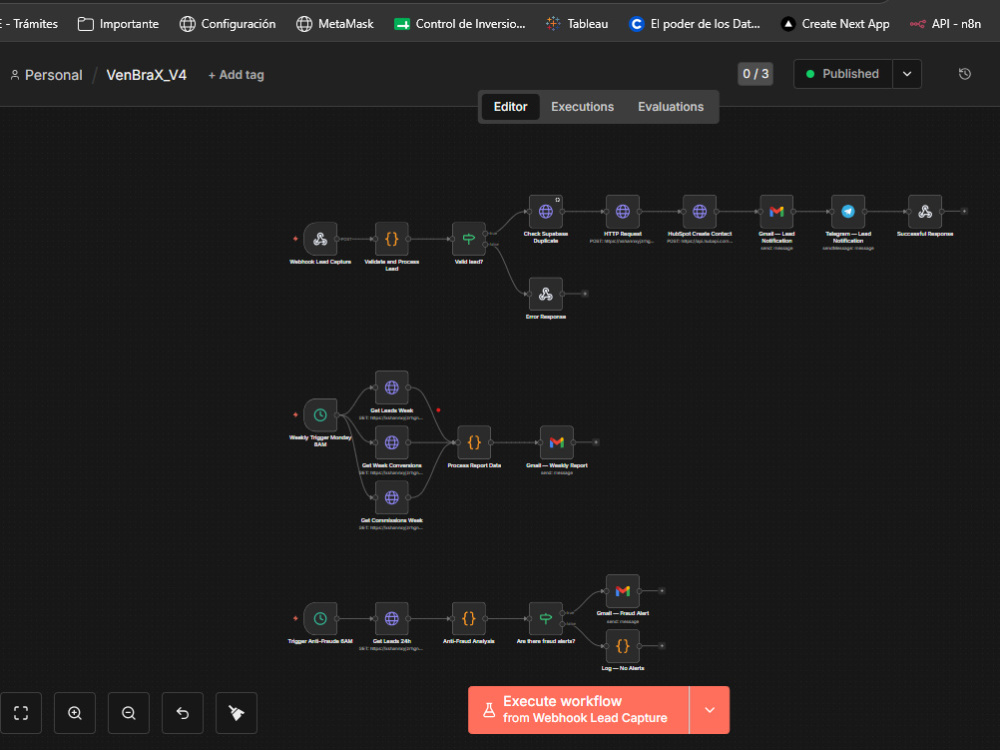This screenshot has height=750, width=1000.
Task: Open the Telegram Lead Notification node
Action: [x=848, y=212]
